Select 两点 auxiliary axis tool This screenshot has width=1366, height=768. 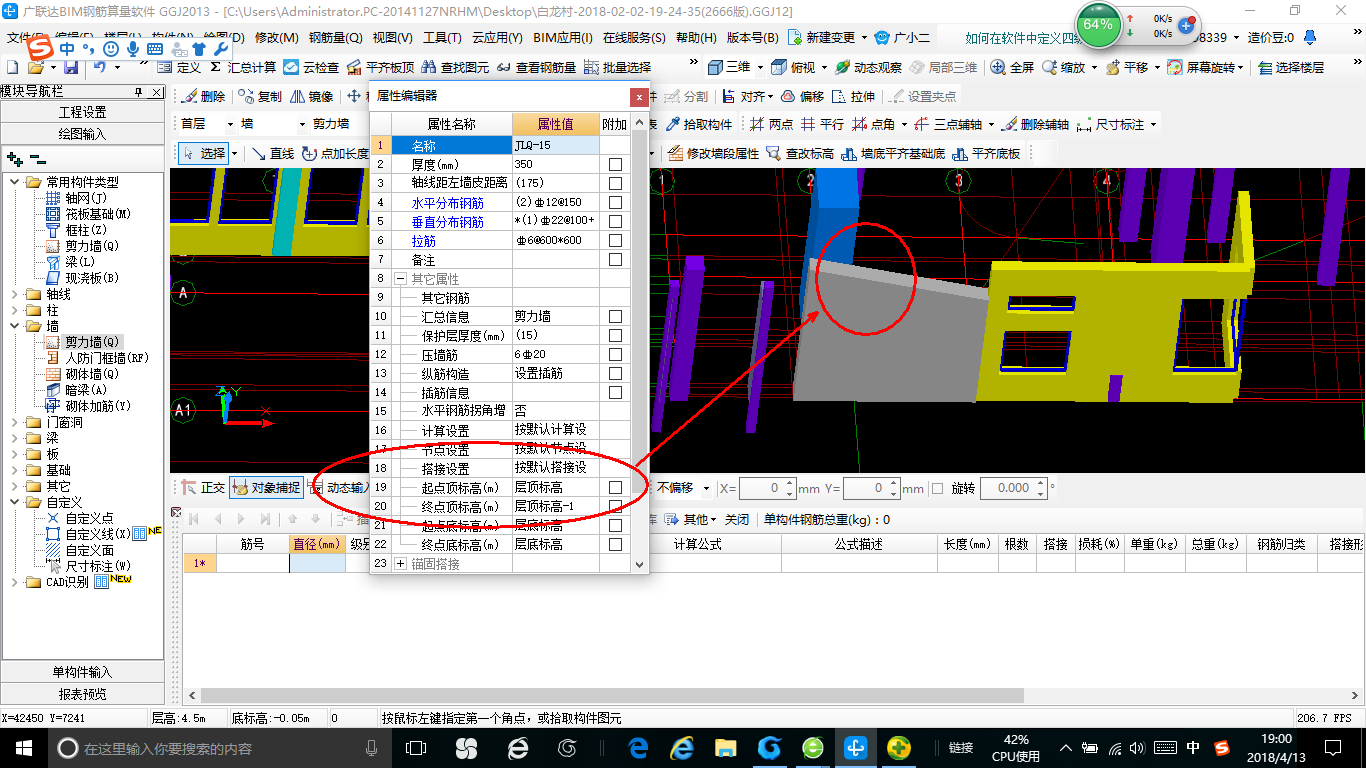(x=770, y=125)
